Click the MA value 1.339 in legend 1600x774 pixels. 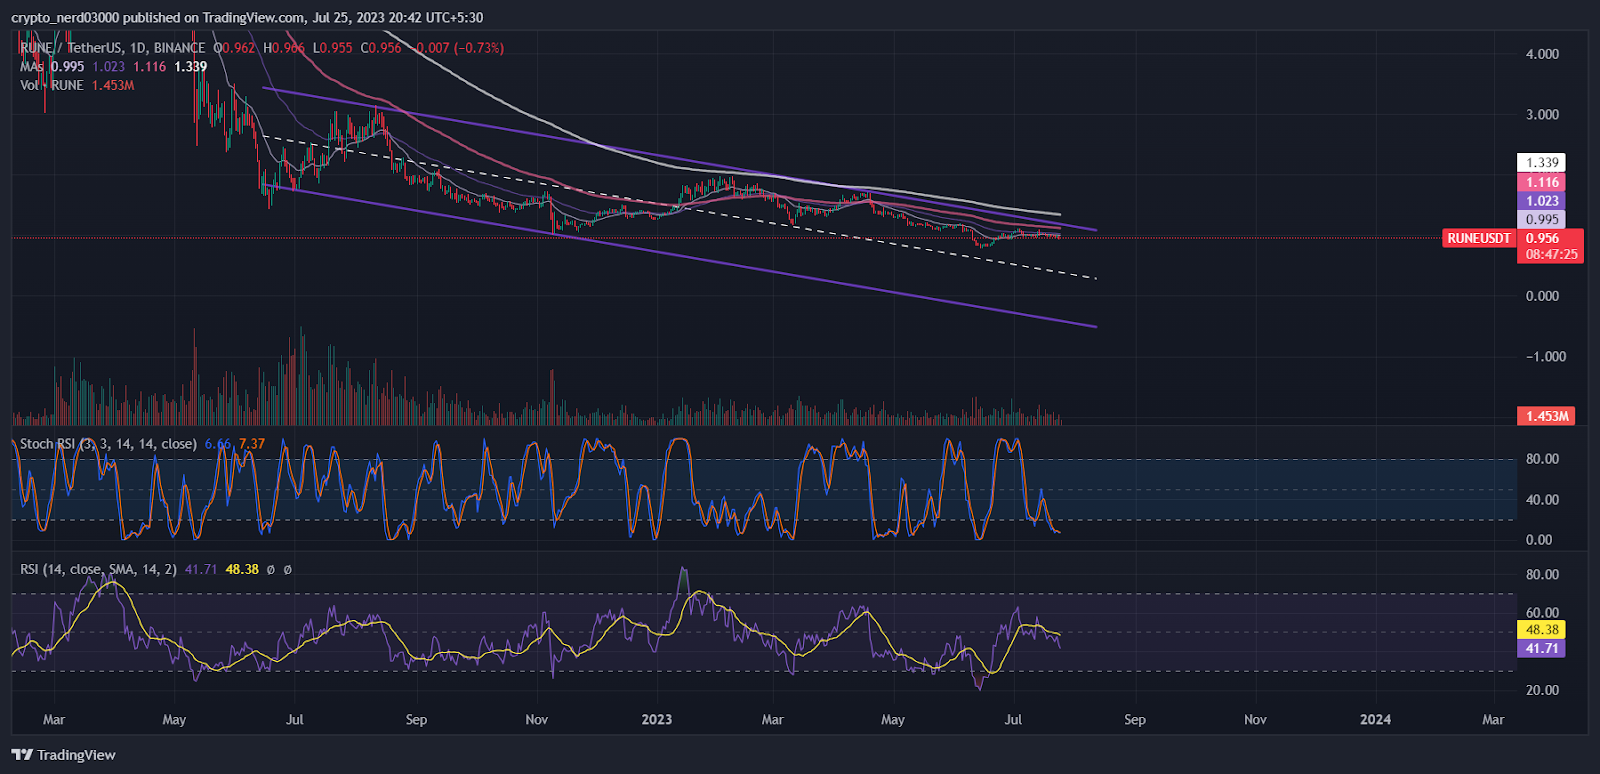pyautogui.click(x=190, y=67)
